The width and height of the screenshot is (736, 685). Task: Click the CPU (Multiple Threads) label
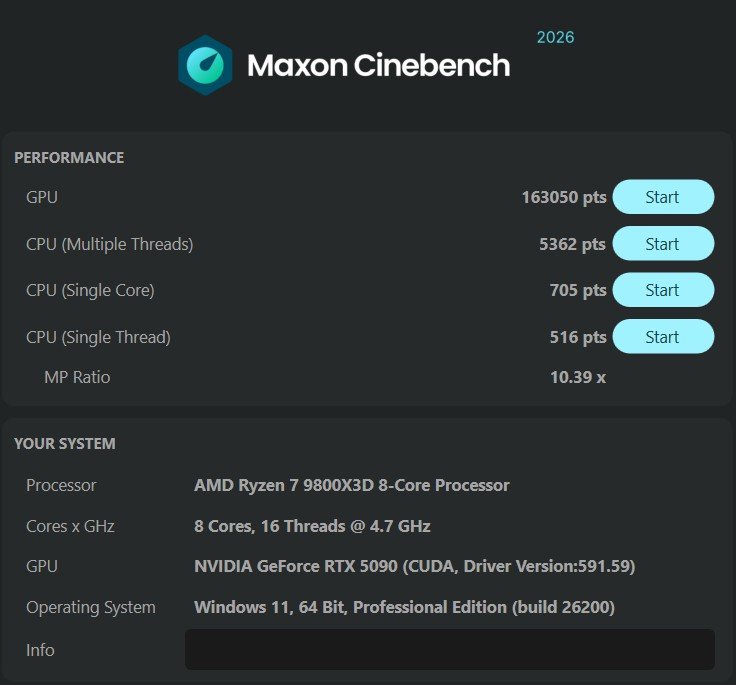click(x=109, y=244)
